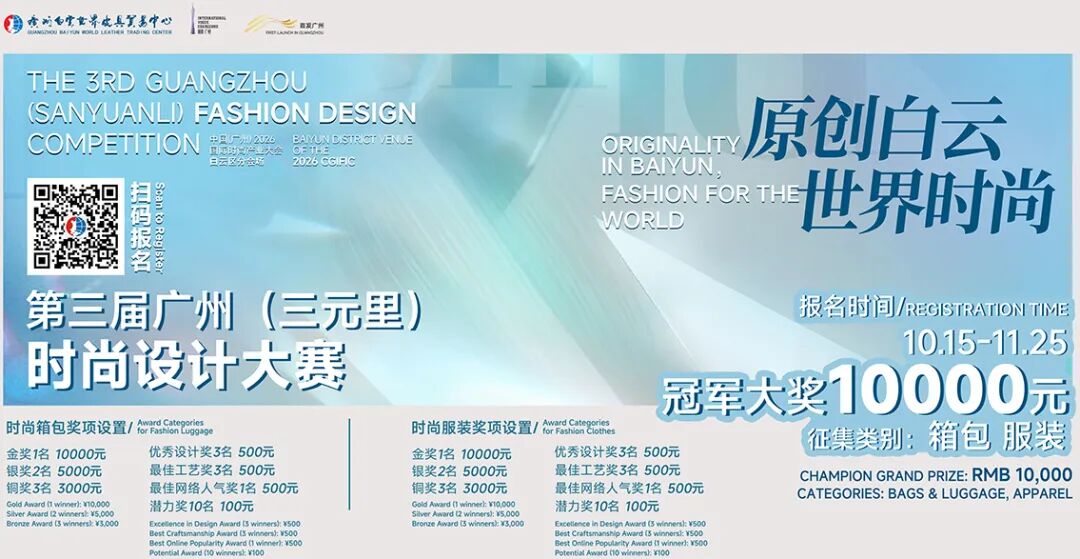Screen dimensions: 1080x559
Task: Click the 'THE 3RD GUANGZHOU' heading line
Action: coord(167,83)
